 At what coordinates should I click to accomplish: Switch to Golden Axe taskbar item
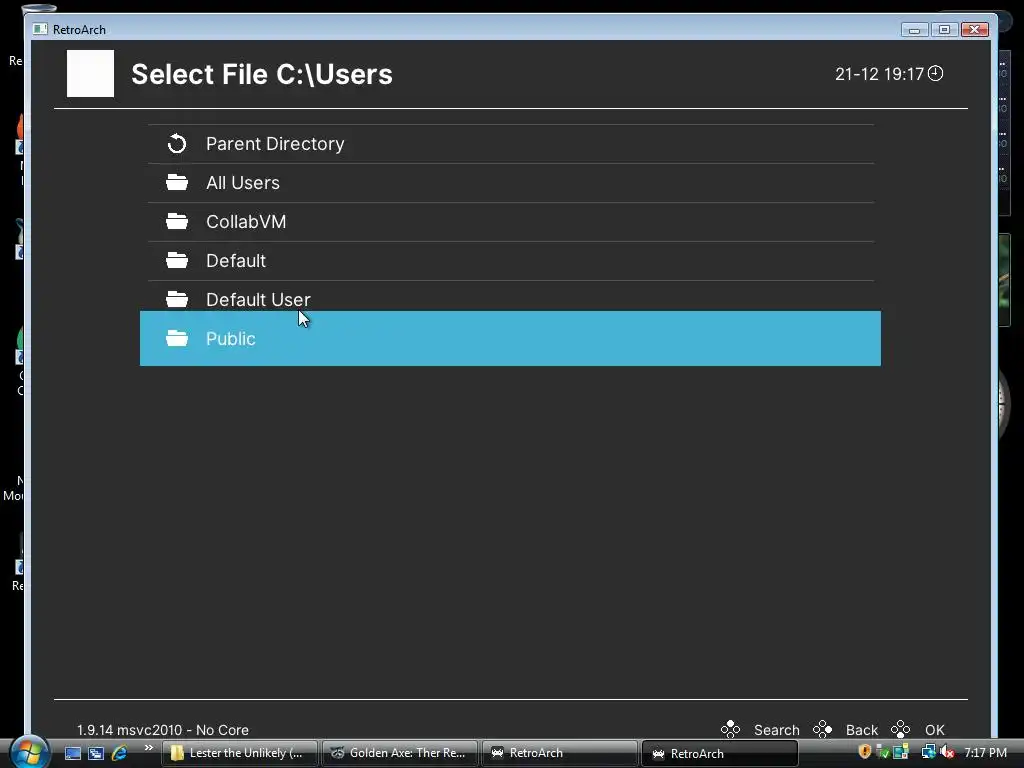(x=400, y=753)
